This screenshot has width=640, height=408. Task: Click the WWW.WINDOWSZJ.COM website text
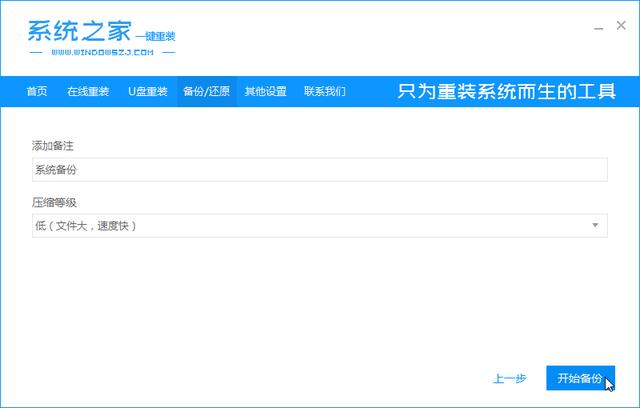tap(101, 51)
